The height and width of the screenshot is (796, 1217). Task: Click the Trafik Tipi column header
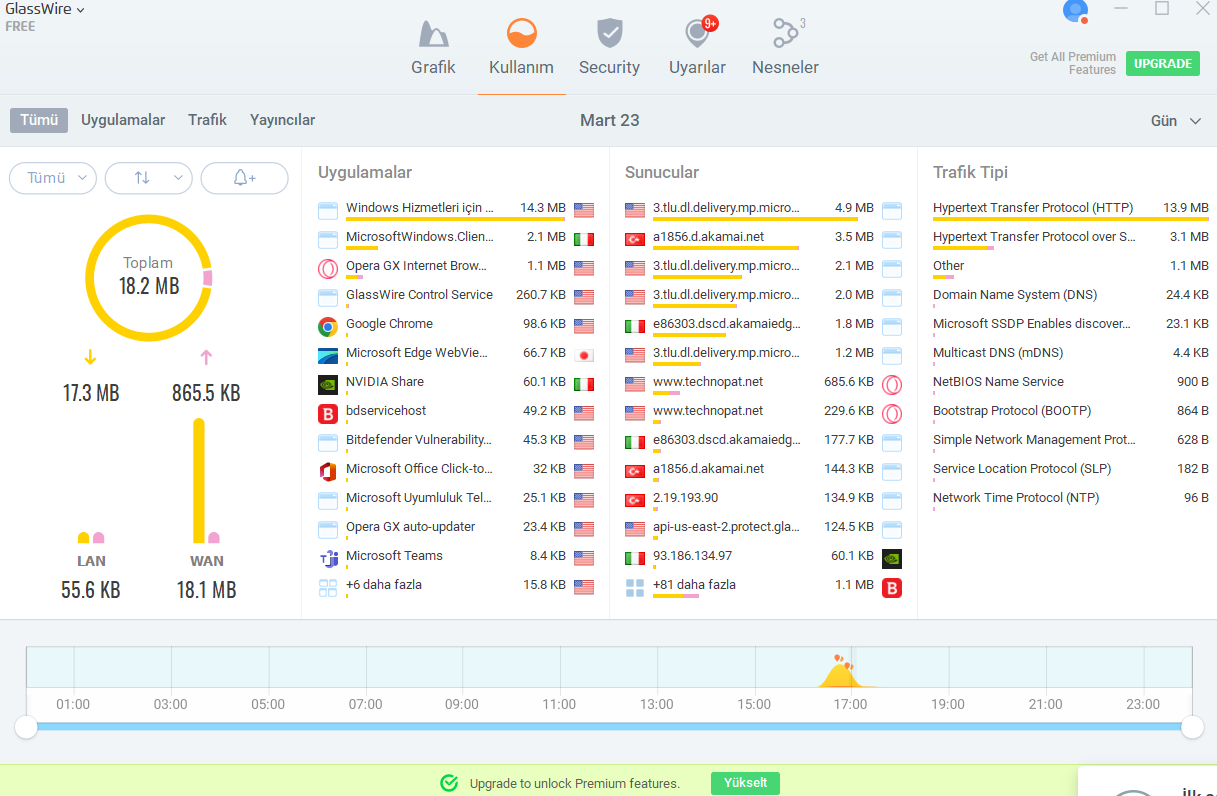tap(970, 172)
